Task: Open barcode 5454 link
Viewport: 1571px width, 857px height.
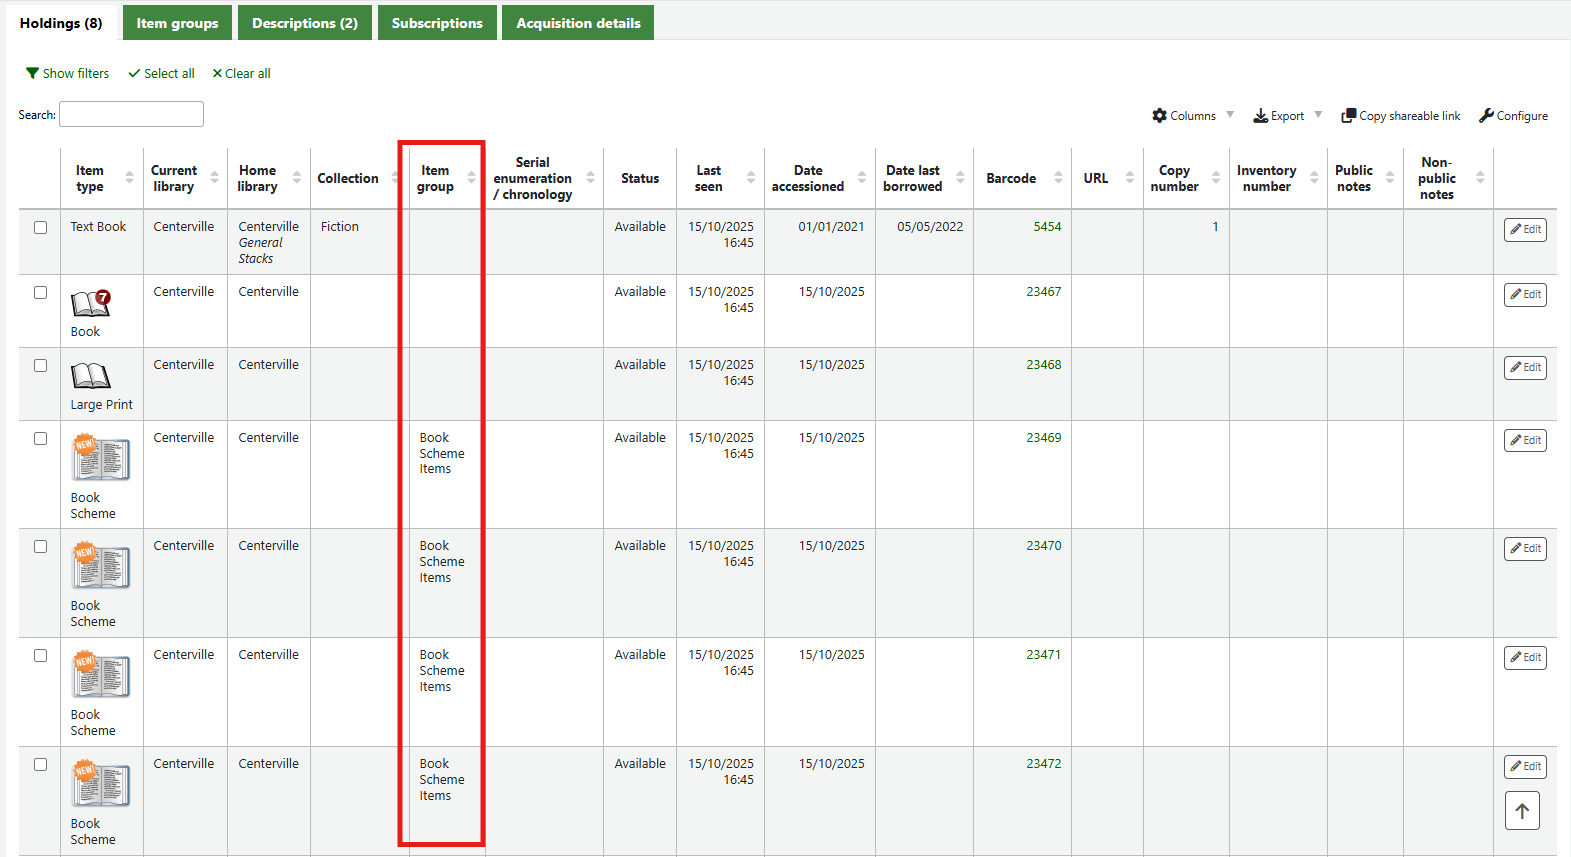Action: [1046, 227]
